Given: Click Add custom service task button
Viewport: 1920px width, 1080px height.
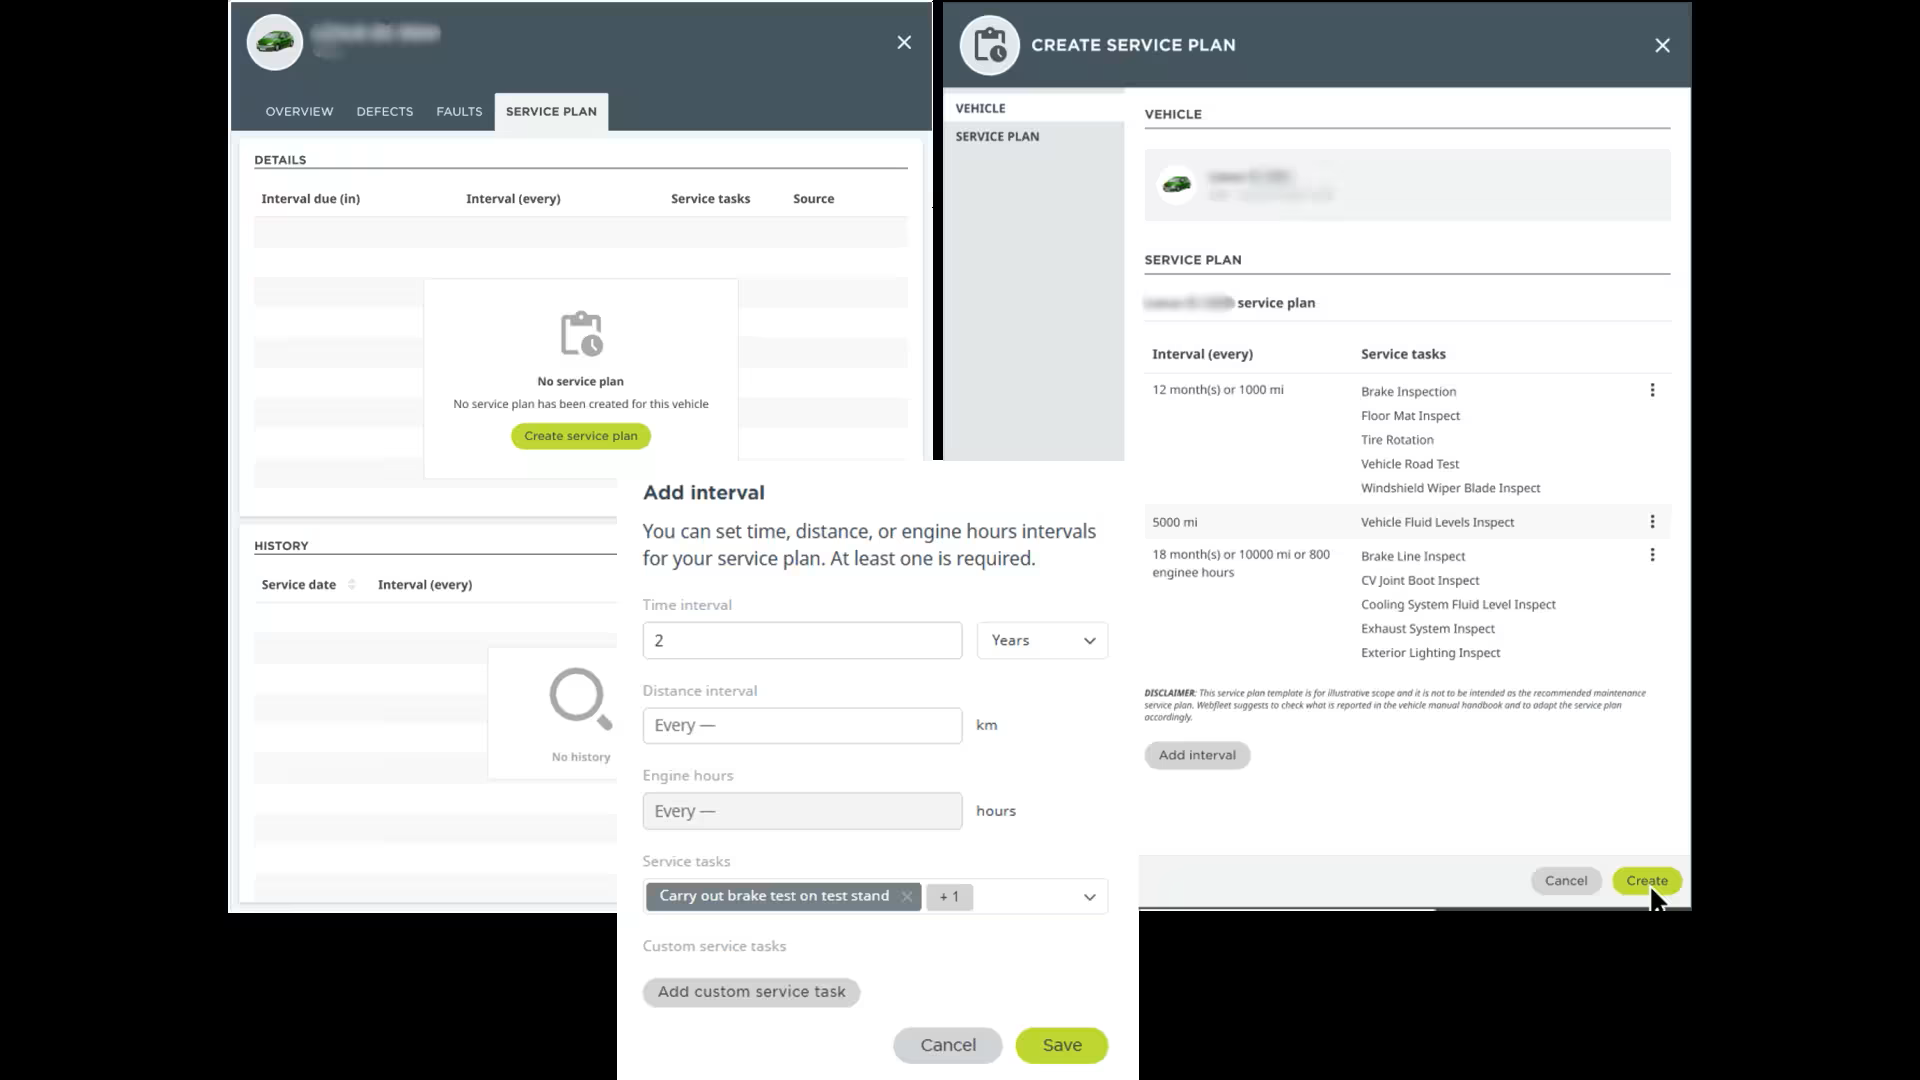Looking at the screenshot, I should point(751,992).
